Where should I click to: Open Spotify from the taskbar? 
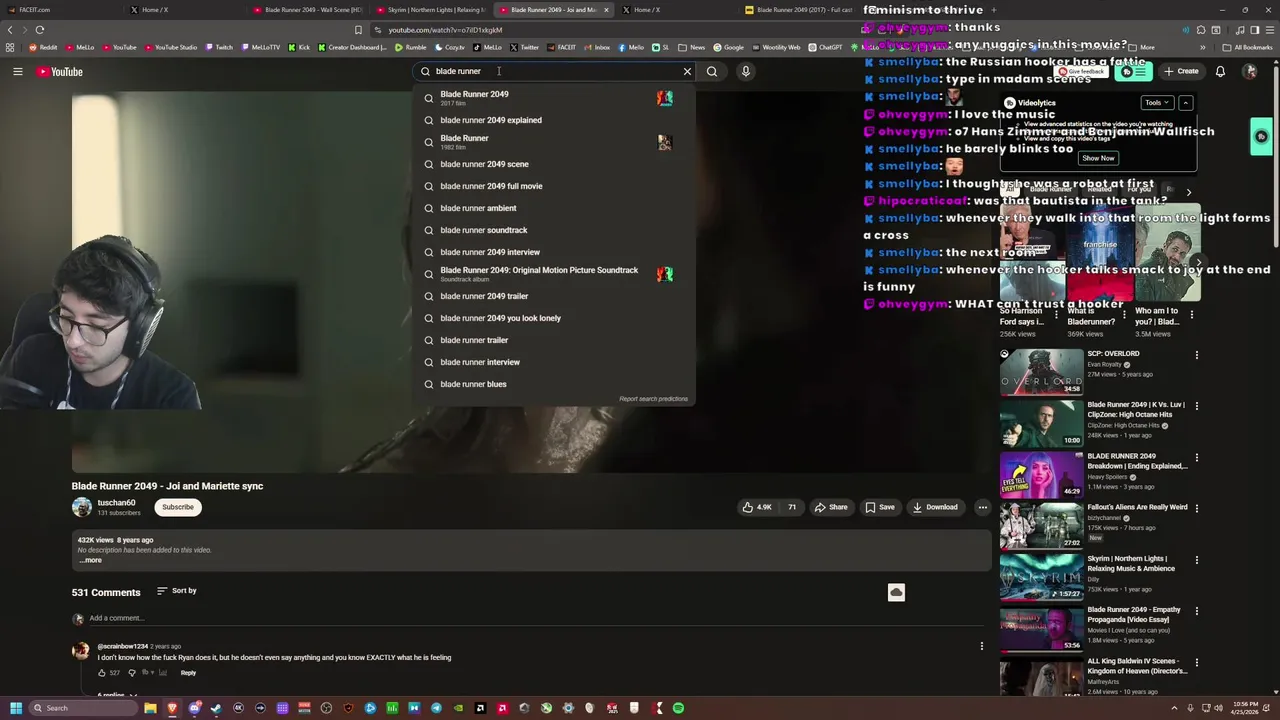click(678, 708)
